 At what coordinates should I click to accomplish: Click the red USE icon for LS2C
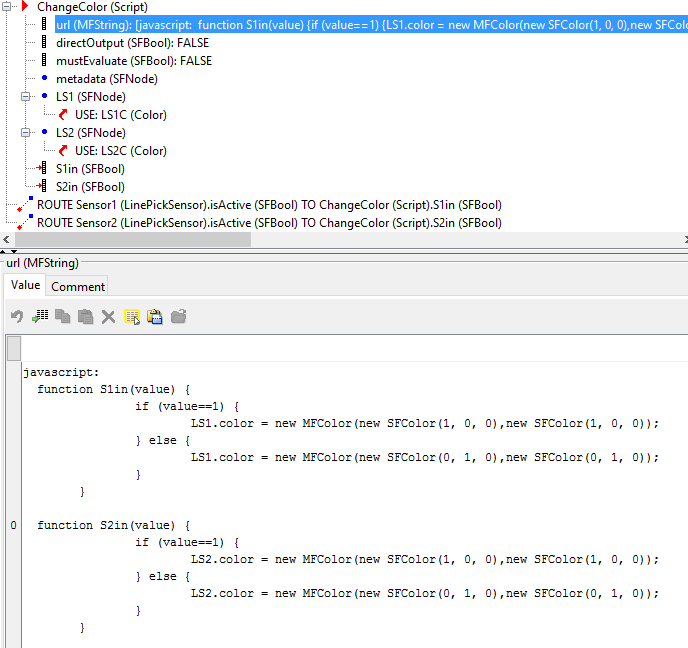point(63,150)
